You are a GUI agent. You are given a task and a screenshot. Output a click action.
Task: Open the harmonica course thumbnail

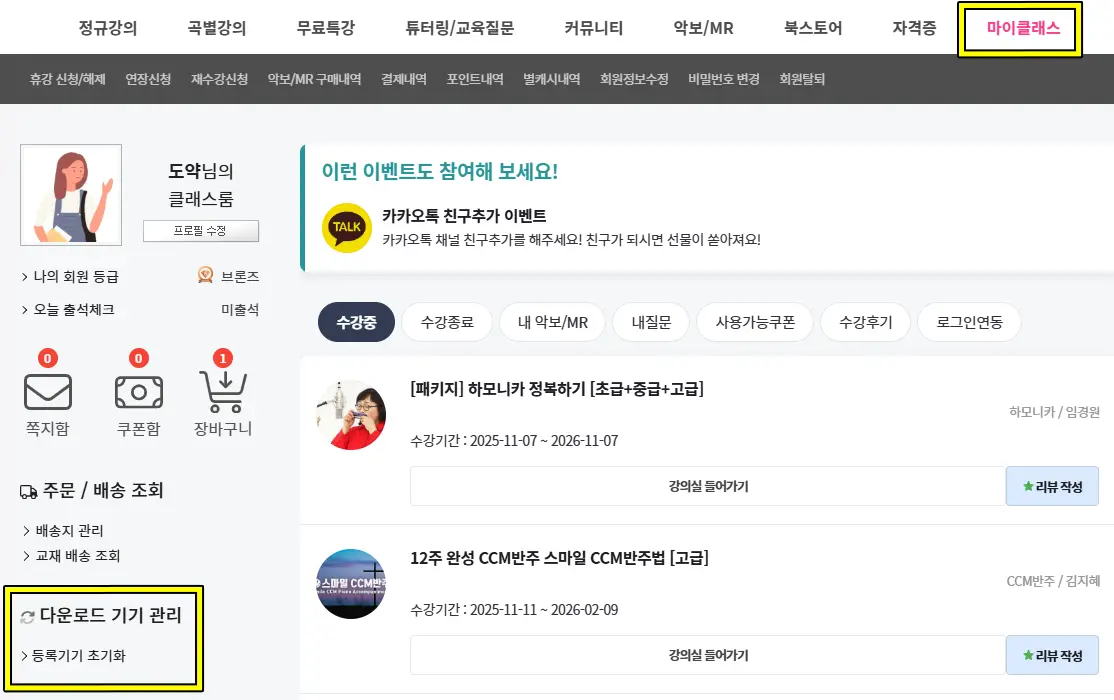pyautogui.click(x=350, y=414)
